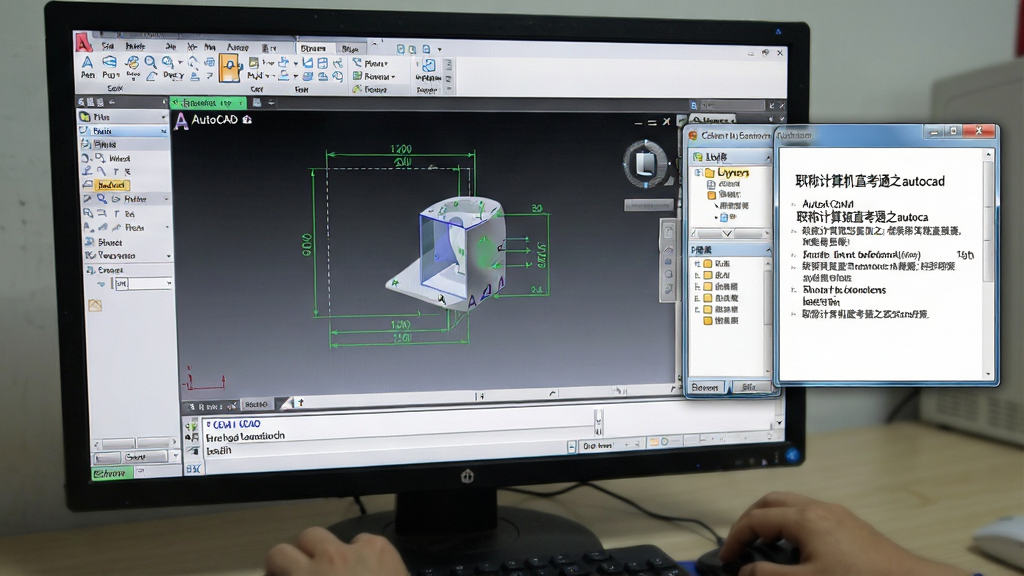Image resolution: width=1024 pixels, height=576 pixels.
Task: Click the vertical scrollbar thumb in document window
Action: point(987,222)
